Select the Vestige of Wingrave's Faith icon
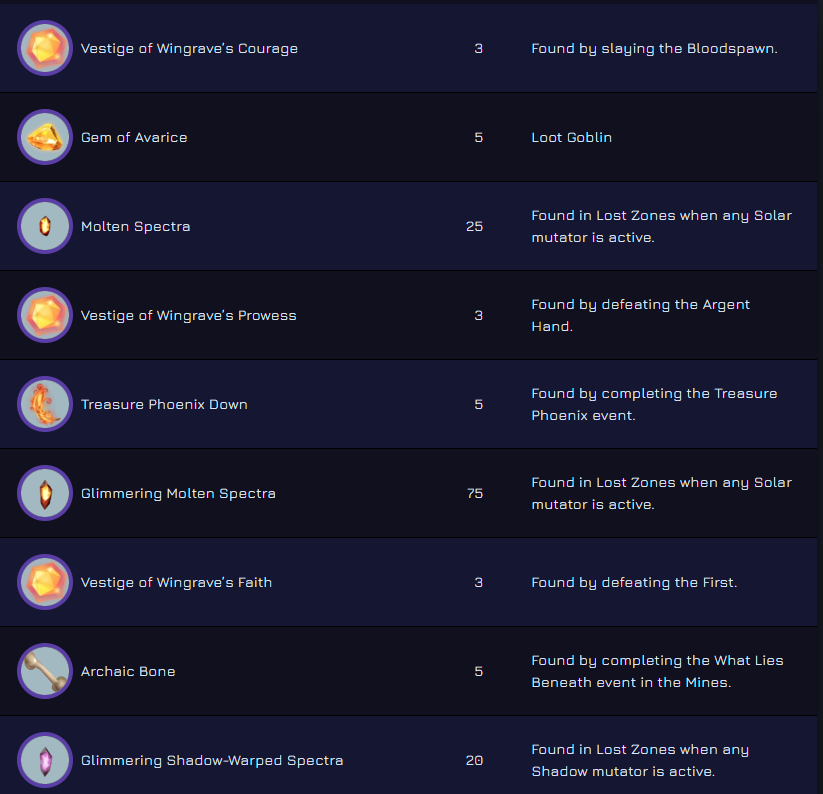The image size is (823, 794). (45, 582)
